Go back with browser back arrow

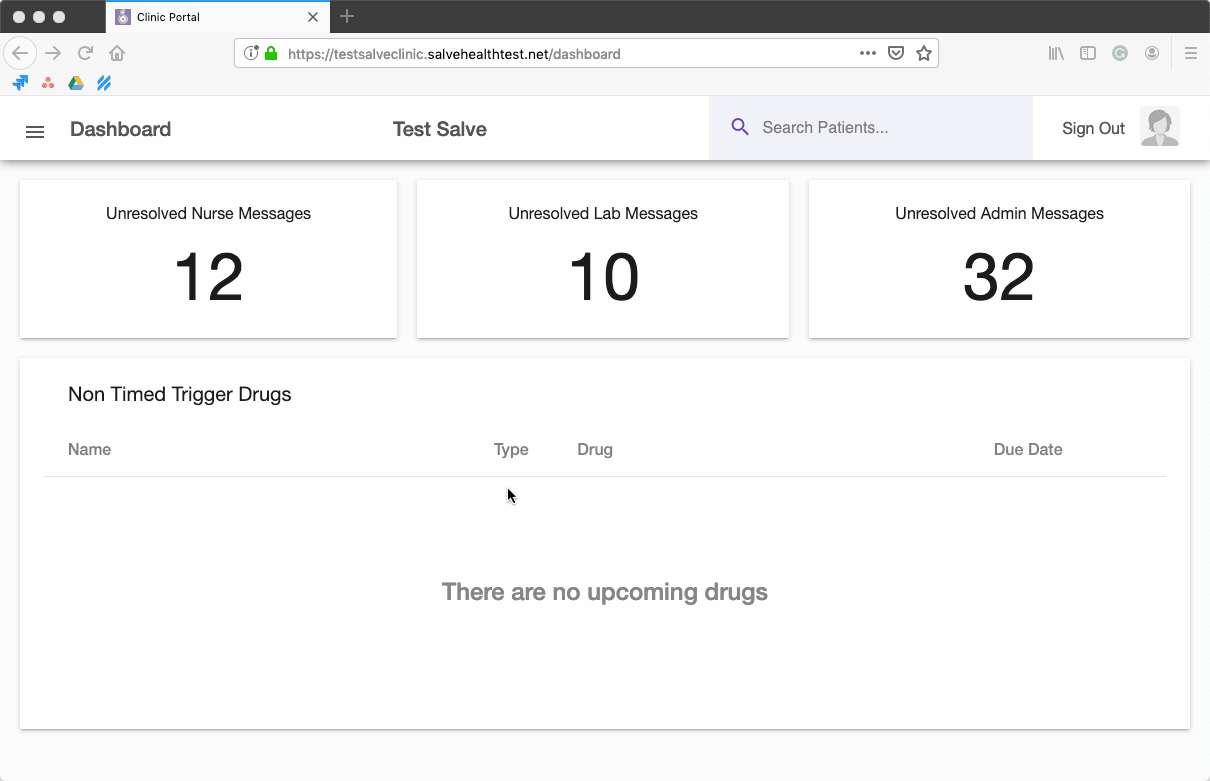(20, 53)
